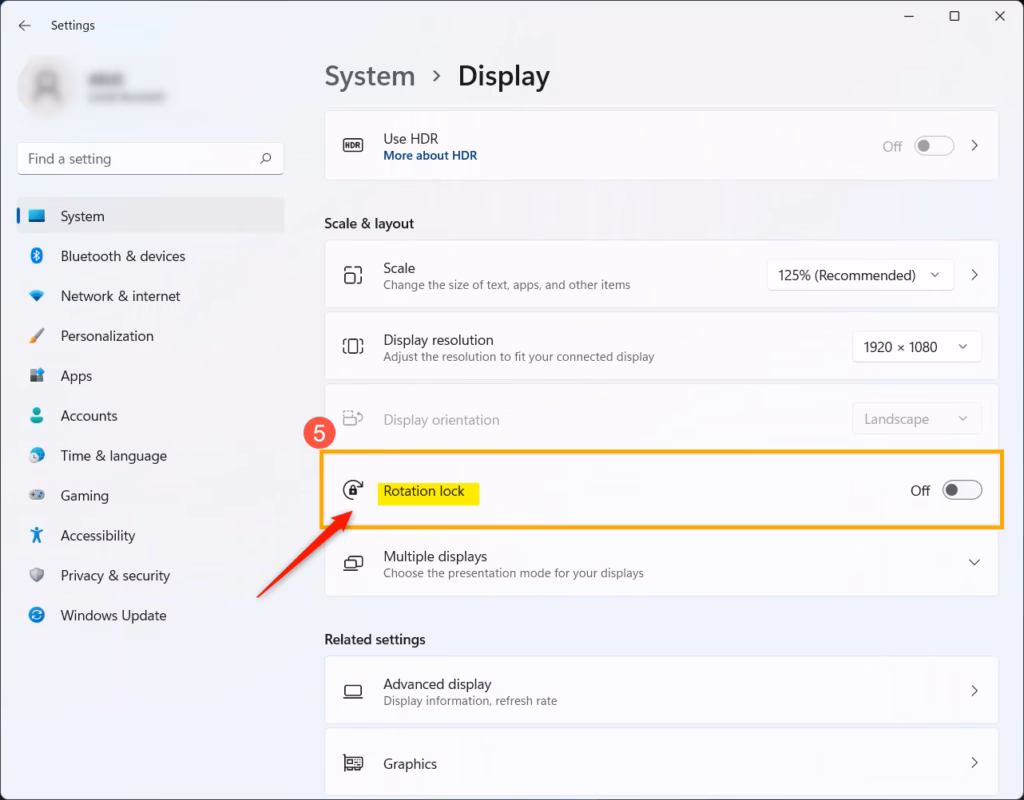
Task: Enable the Rotation lock switch
Action: tap(962, 490)
